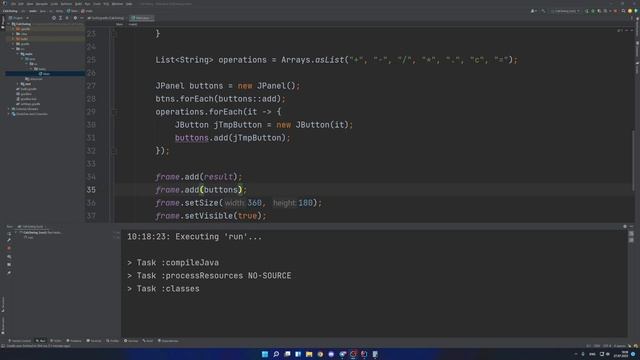Viewport: 640px width, 360px height.
Task: Expand Scratches and Consoles node
Action: pos(9,114)
